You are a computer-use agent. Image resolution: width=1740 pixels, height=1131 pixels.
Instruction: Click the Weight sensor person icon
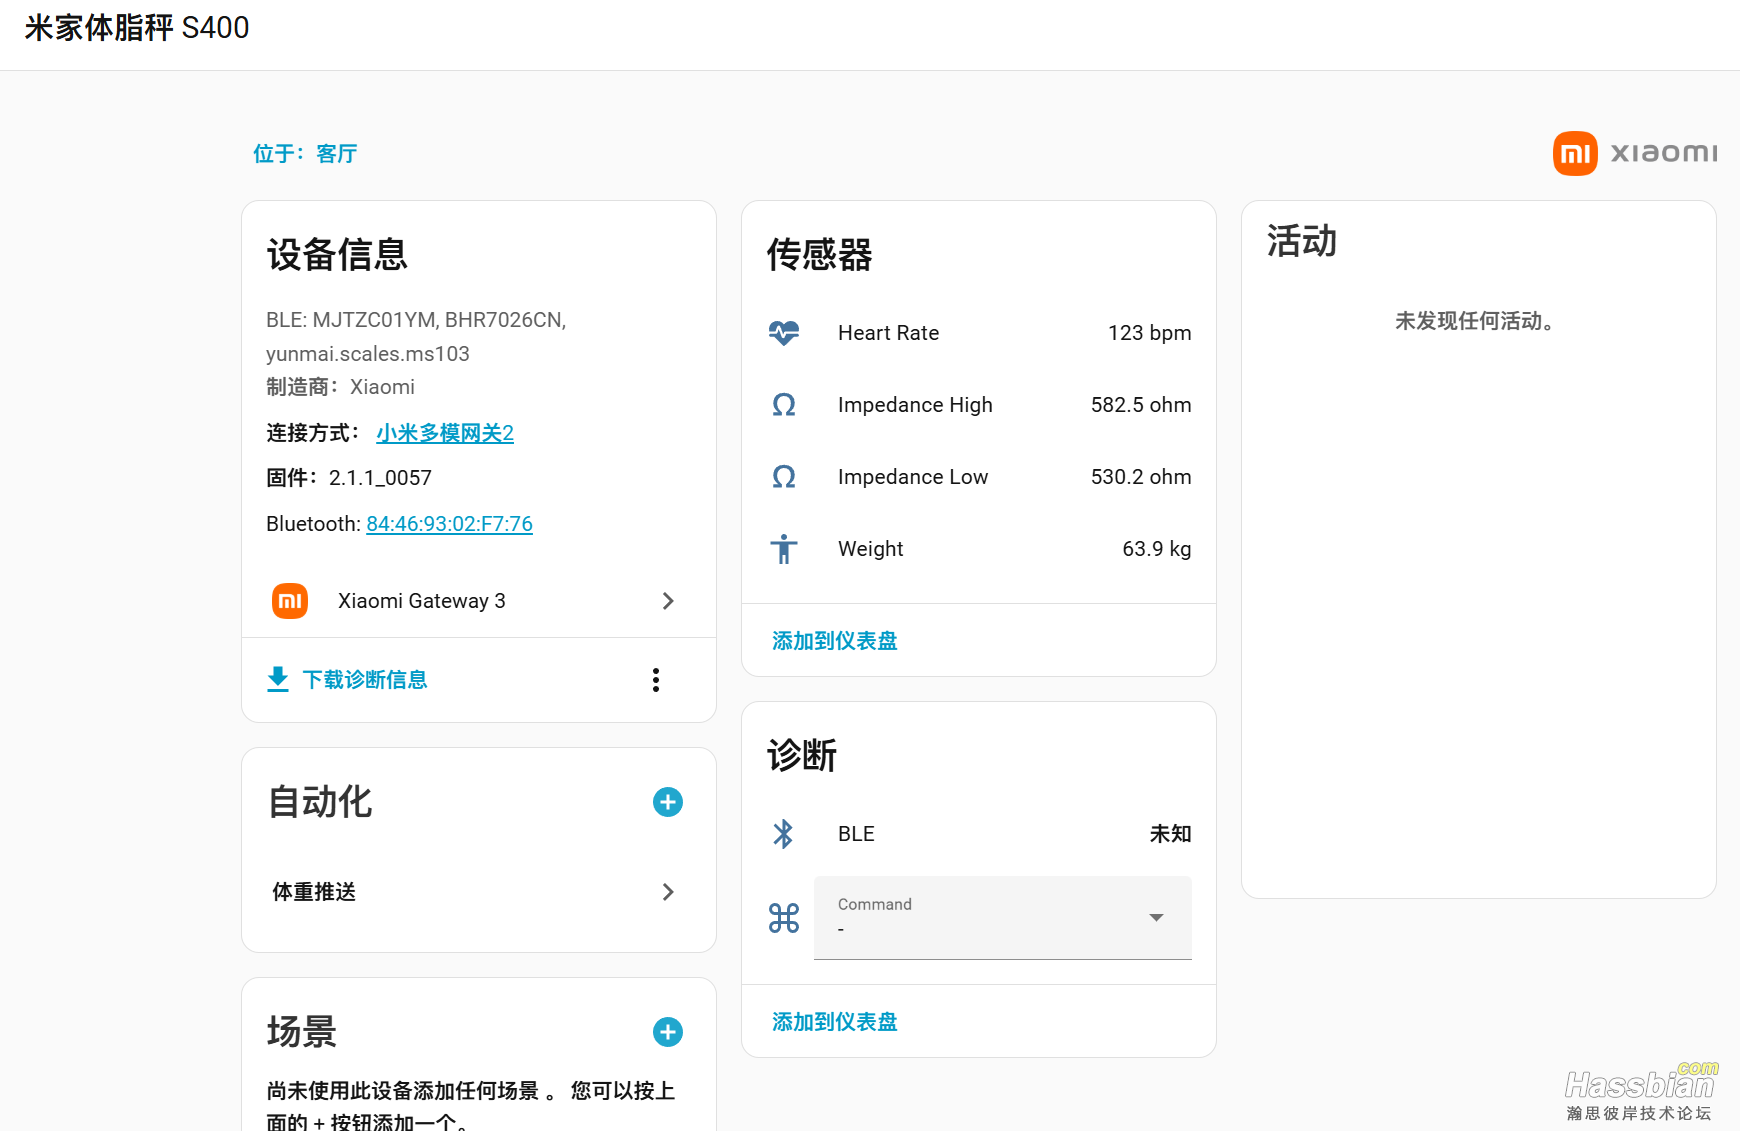coord(784,549)
